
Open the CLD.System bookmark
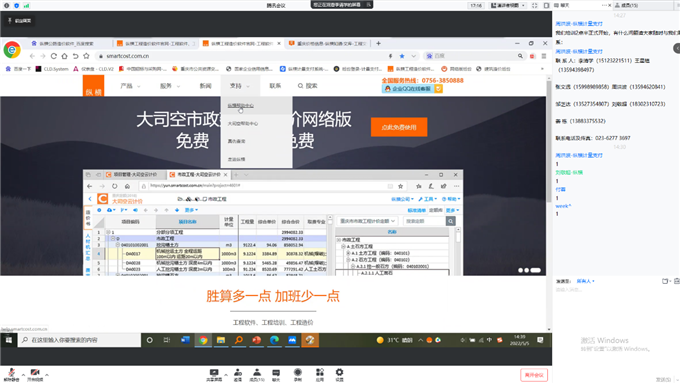click(x=52, y=69)
